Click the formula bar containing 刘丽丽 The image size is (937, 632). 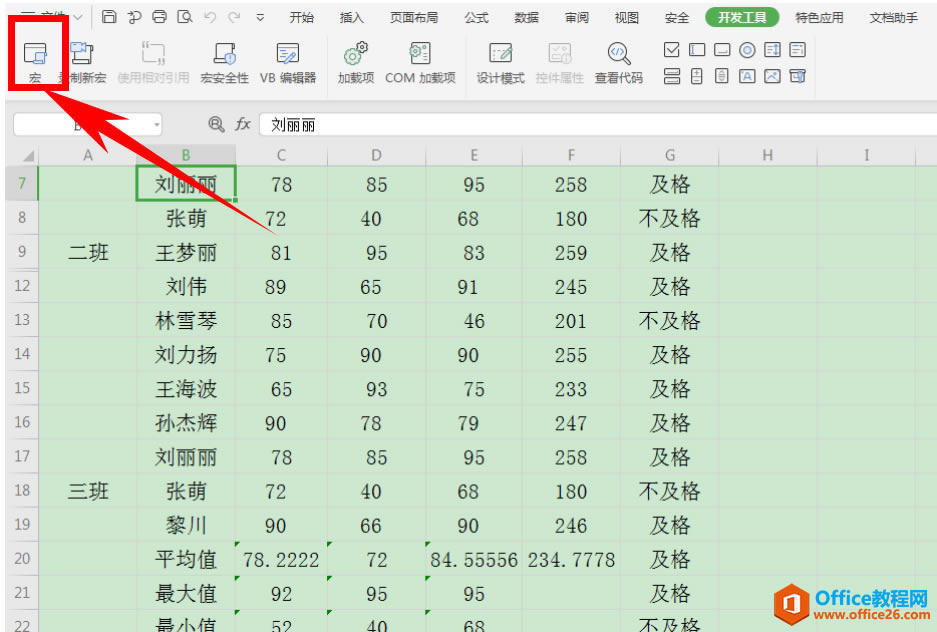598,124
